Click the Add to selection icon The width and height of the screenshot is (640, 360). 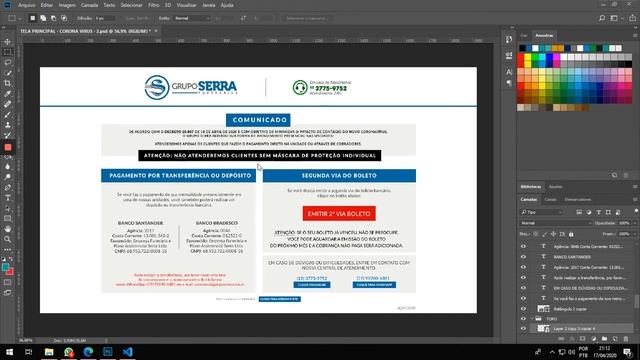tap(43, 18)
